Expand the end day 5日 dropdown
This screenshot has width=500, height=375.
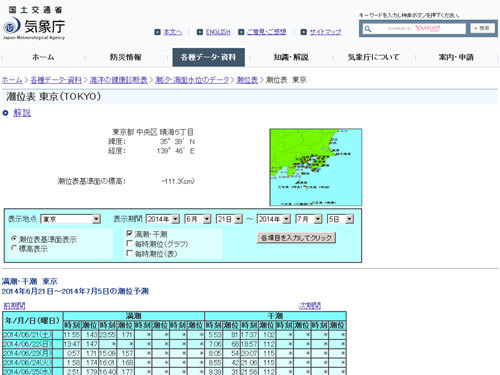tap(340, 219)
